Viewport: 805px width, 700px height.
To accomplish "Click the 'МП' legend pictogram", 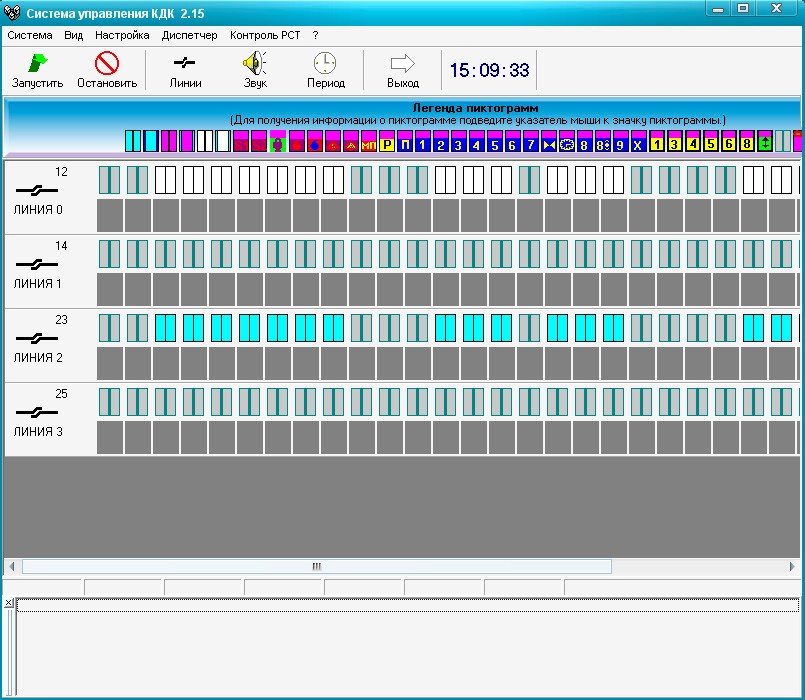I will pos(368,144).
